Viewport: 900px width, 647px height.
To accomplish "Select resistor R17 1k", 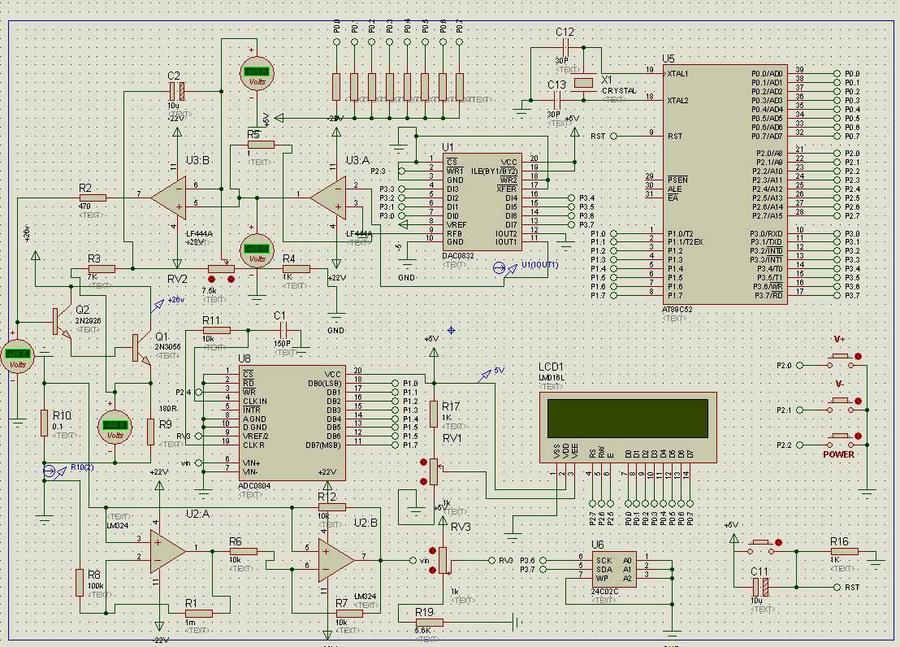I will [434, 414].
